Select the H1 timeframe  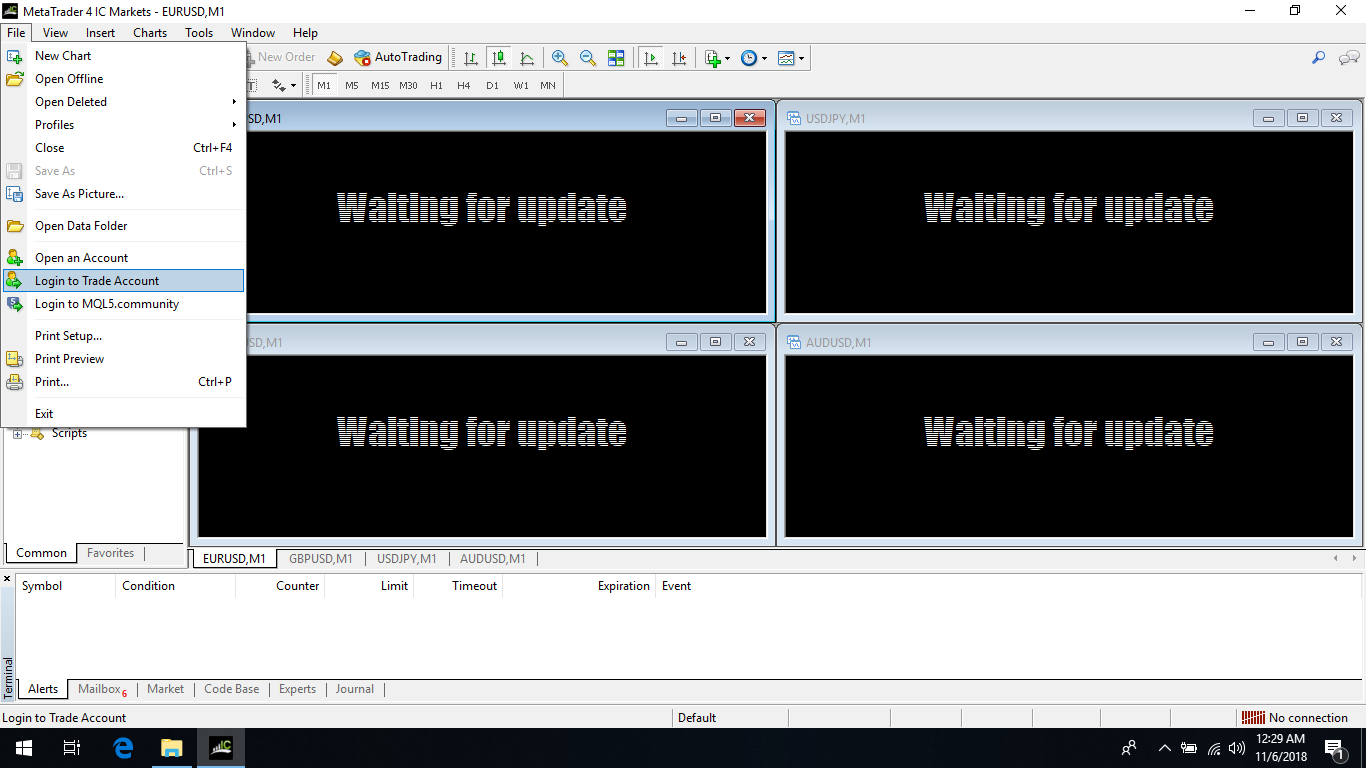[436, 86]
